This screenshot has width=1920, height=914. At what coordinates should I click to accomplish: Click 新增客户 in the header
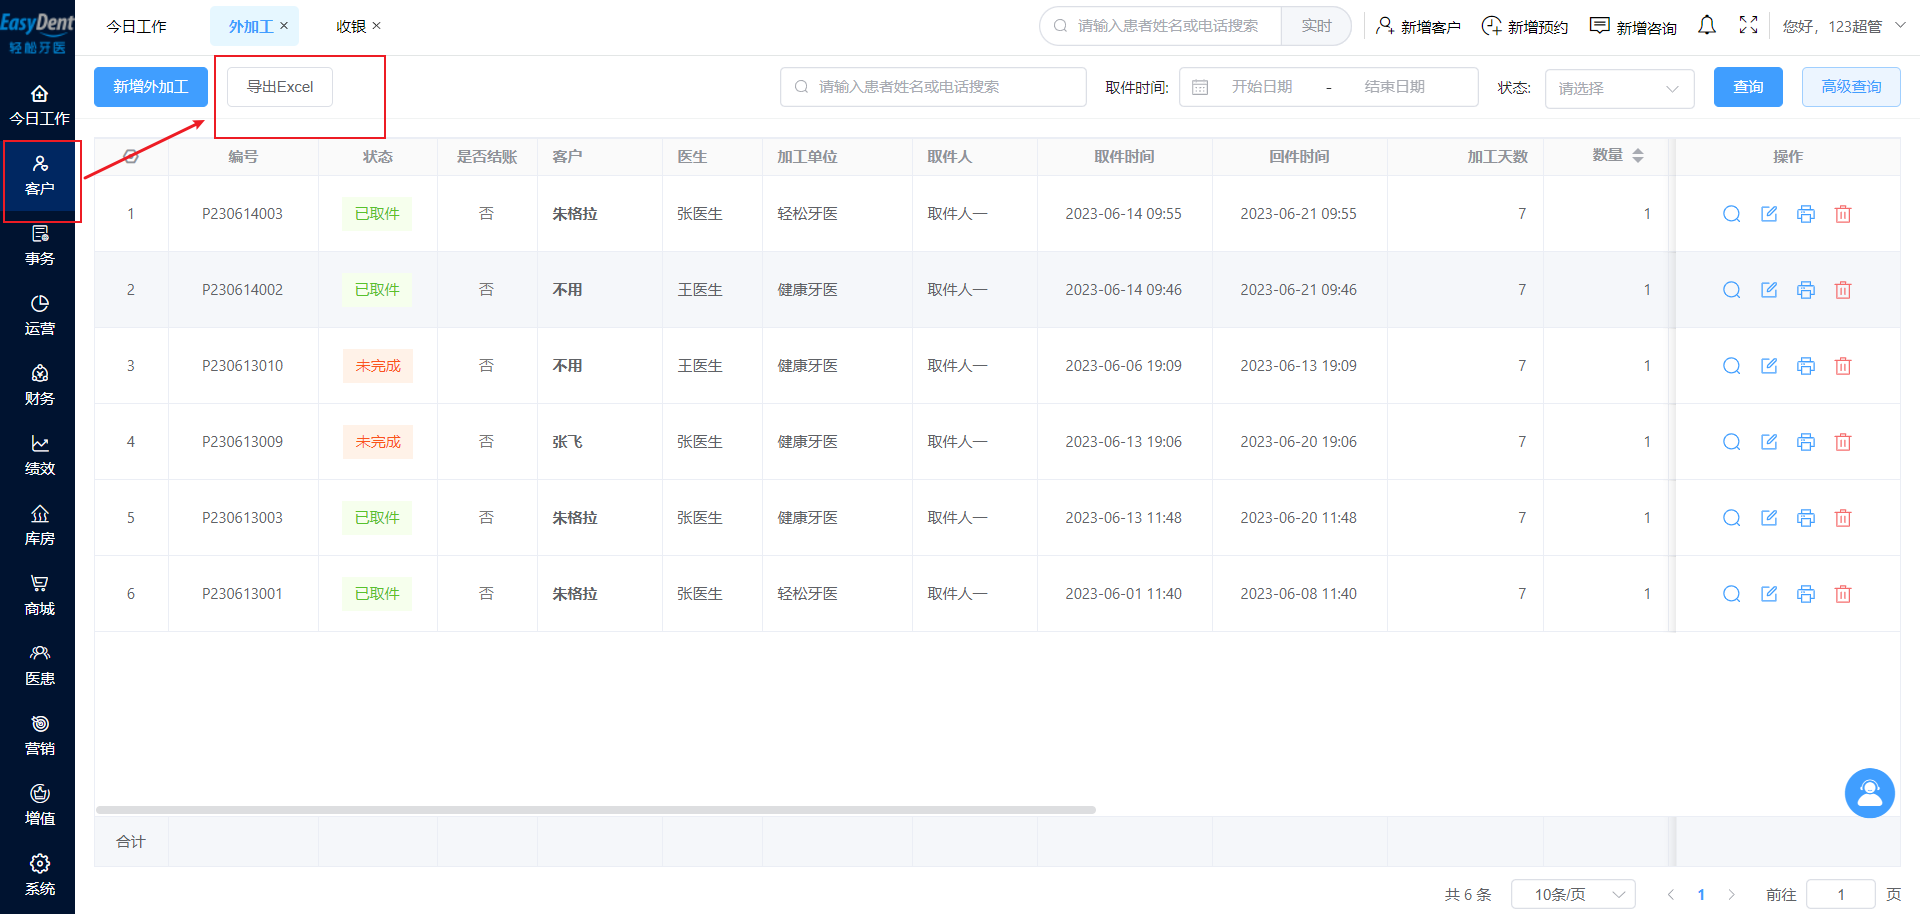coord(1418,26)
